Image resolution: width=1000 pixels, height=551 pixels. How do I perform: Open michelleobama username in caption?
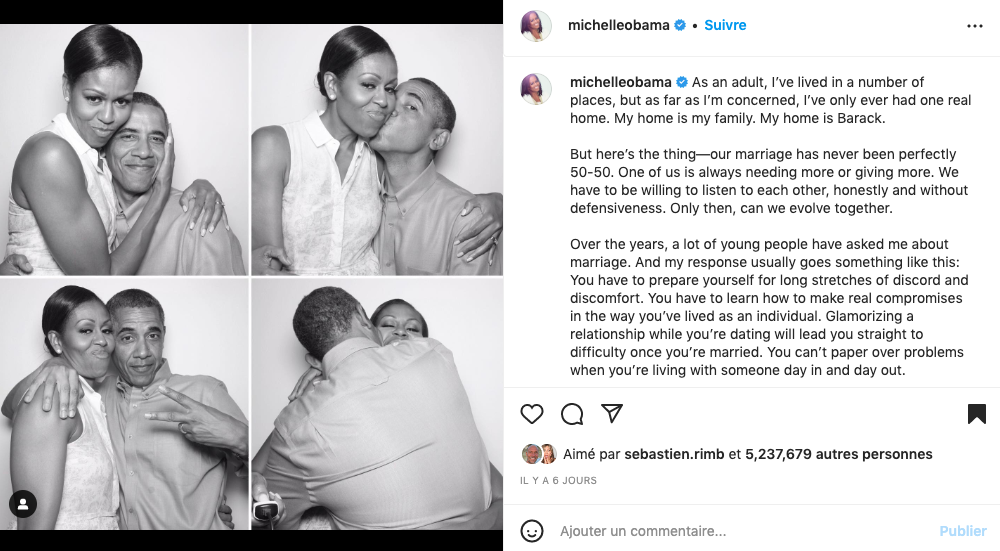[620, 82]
